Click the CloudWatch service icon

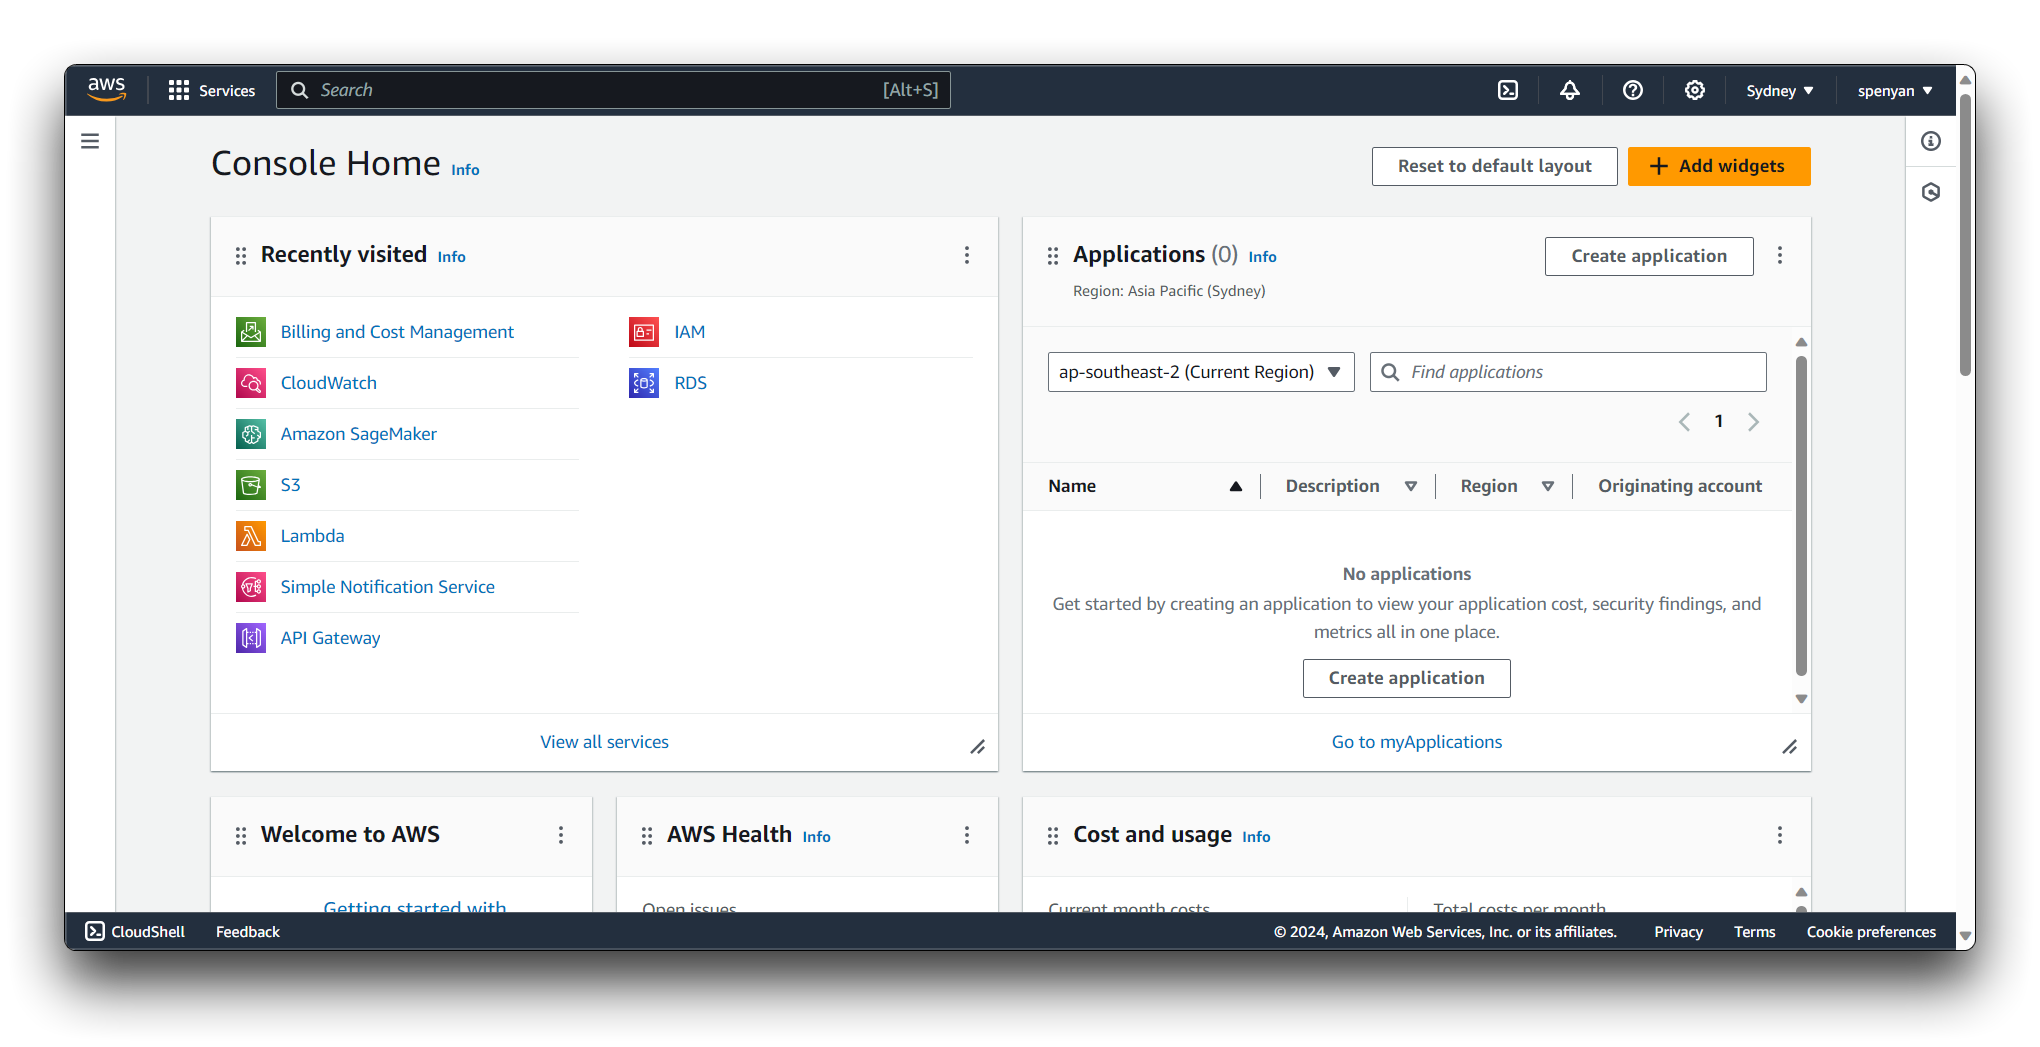pos(251,383)
